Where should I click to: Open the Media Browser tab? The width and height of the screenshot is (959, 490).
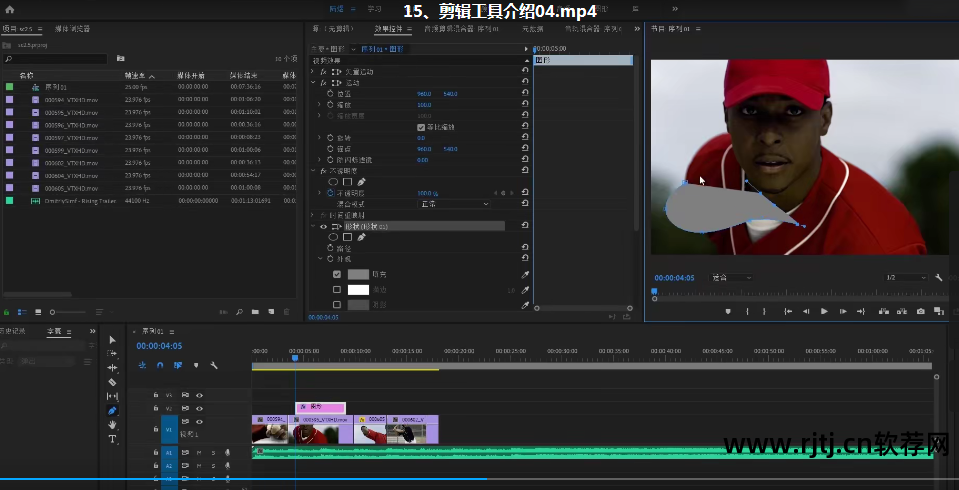(70, 29)
